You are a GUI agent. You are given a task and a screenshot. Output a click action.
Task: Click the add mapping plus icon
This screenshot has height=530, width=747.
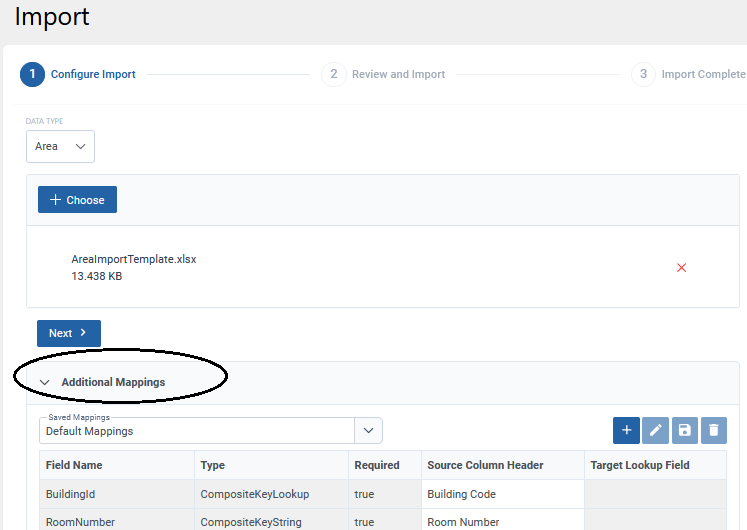pyautogui.click(x=626, y=430)
